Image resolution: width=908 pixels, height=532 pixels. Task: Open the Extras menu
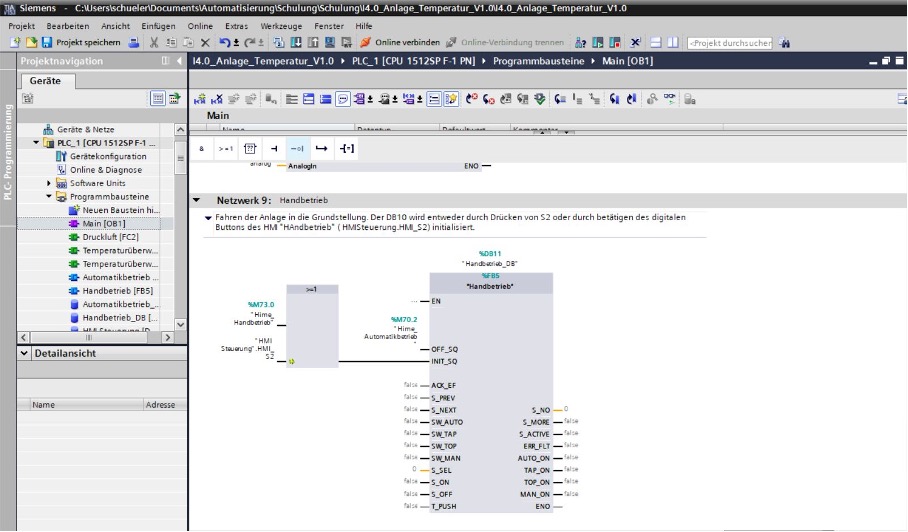237,25
